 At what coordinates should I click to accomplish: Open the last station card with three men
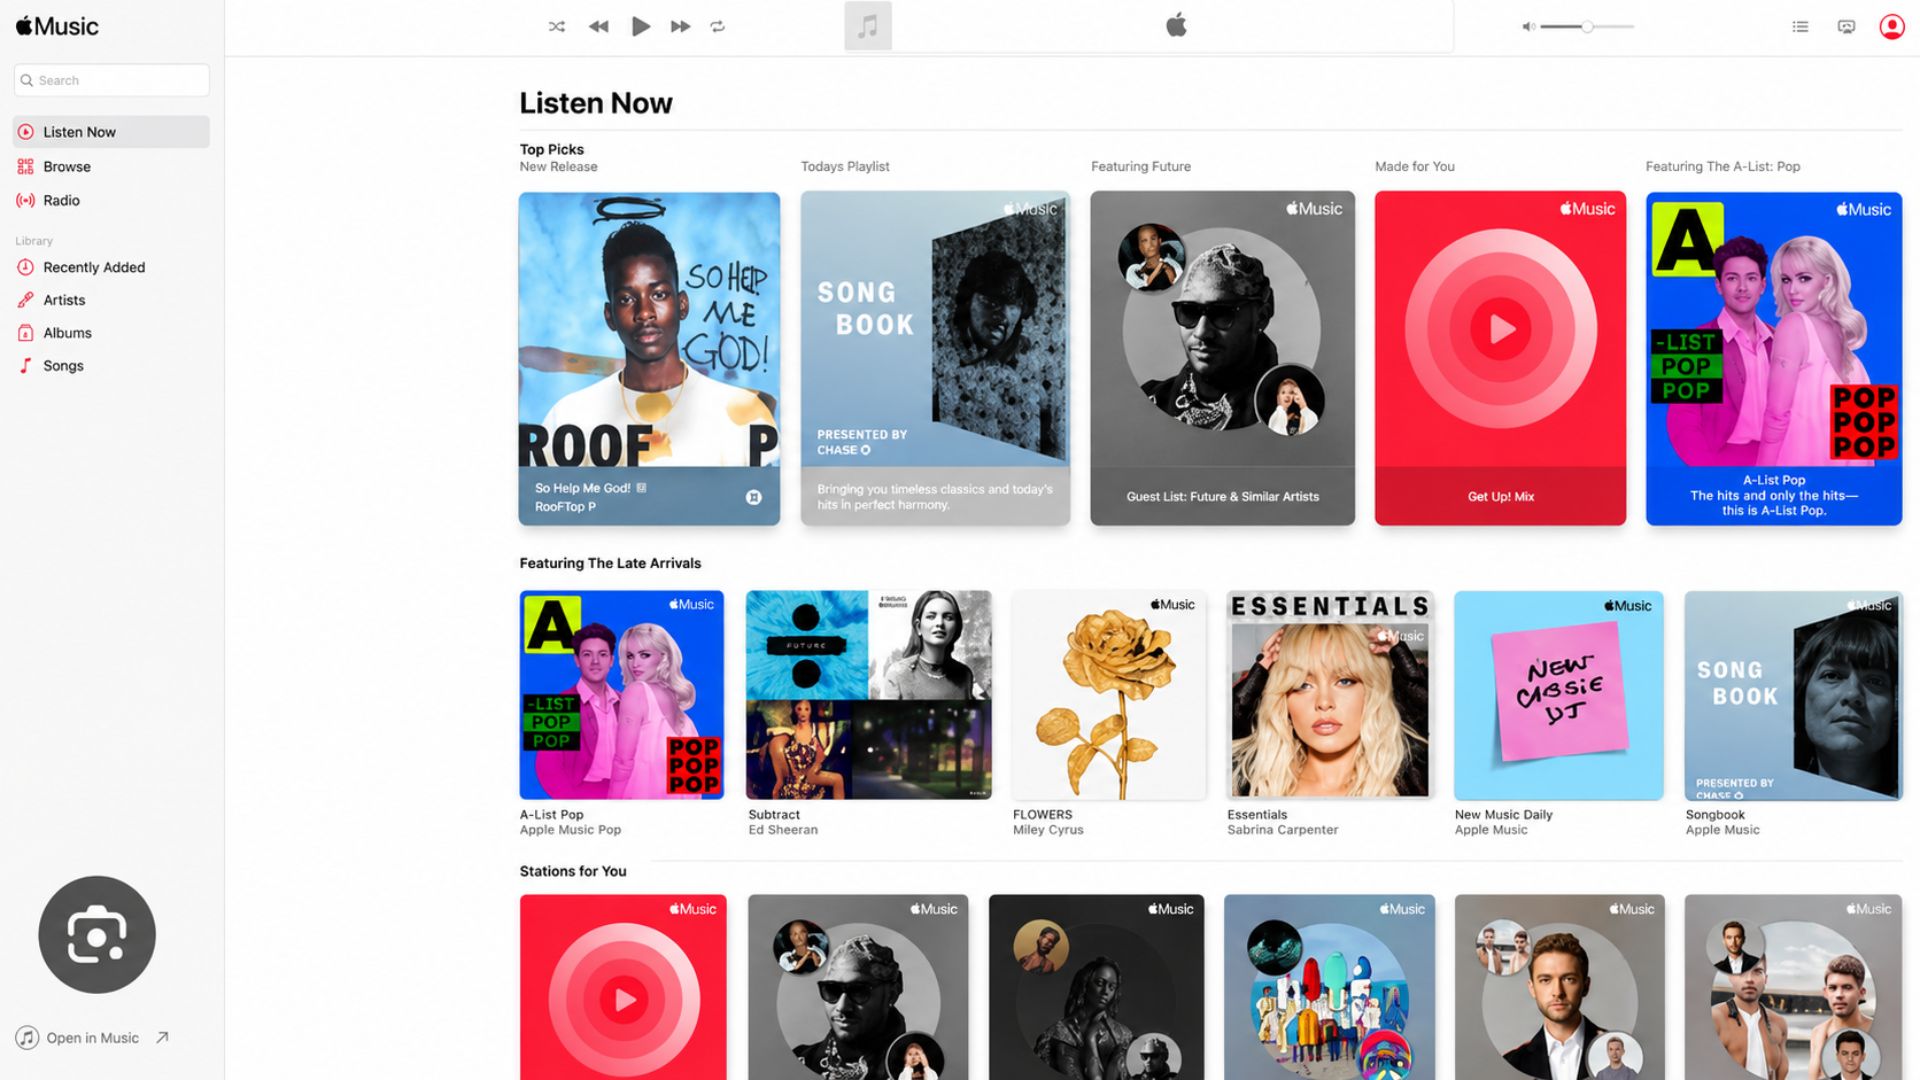(1793, 987)
